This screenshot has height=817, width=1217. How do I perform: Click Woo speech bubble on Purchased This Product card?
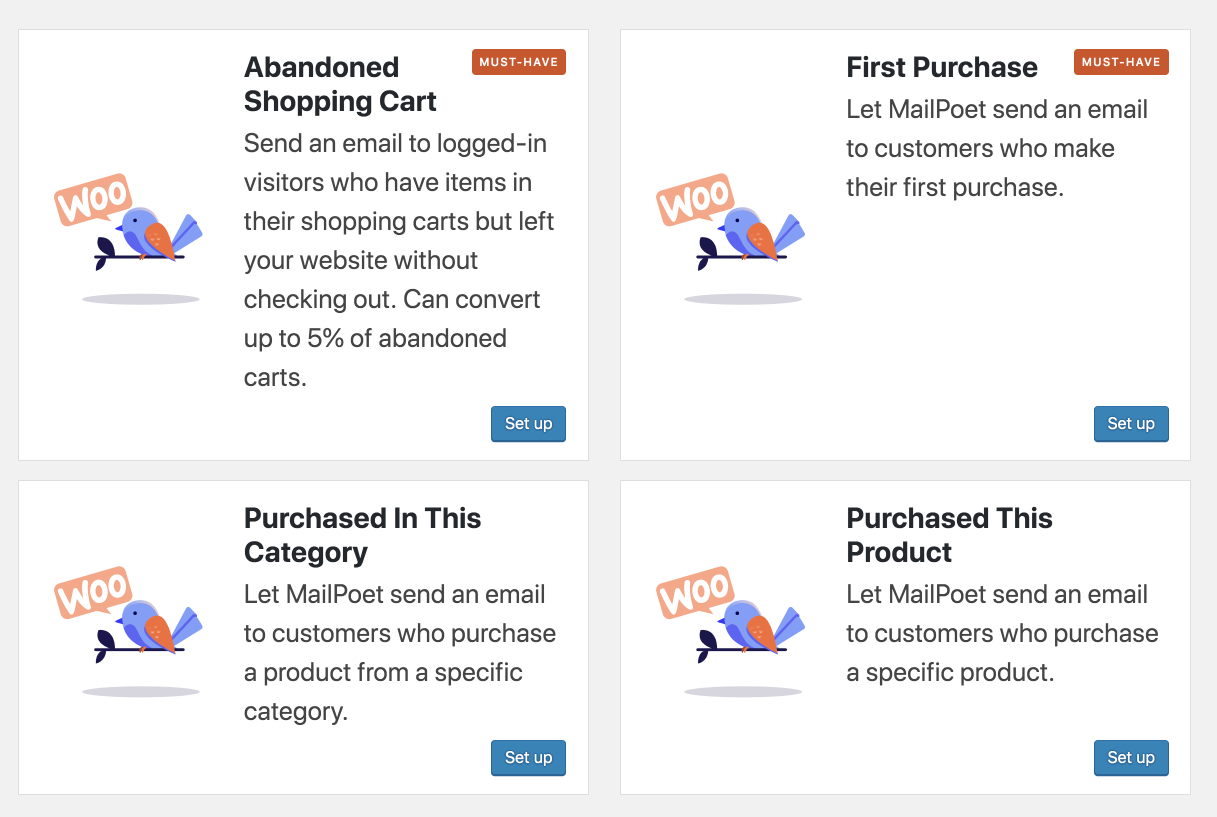[x=695, y=592]
